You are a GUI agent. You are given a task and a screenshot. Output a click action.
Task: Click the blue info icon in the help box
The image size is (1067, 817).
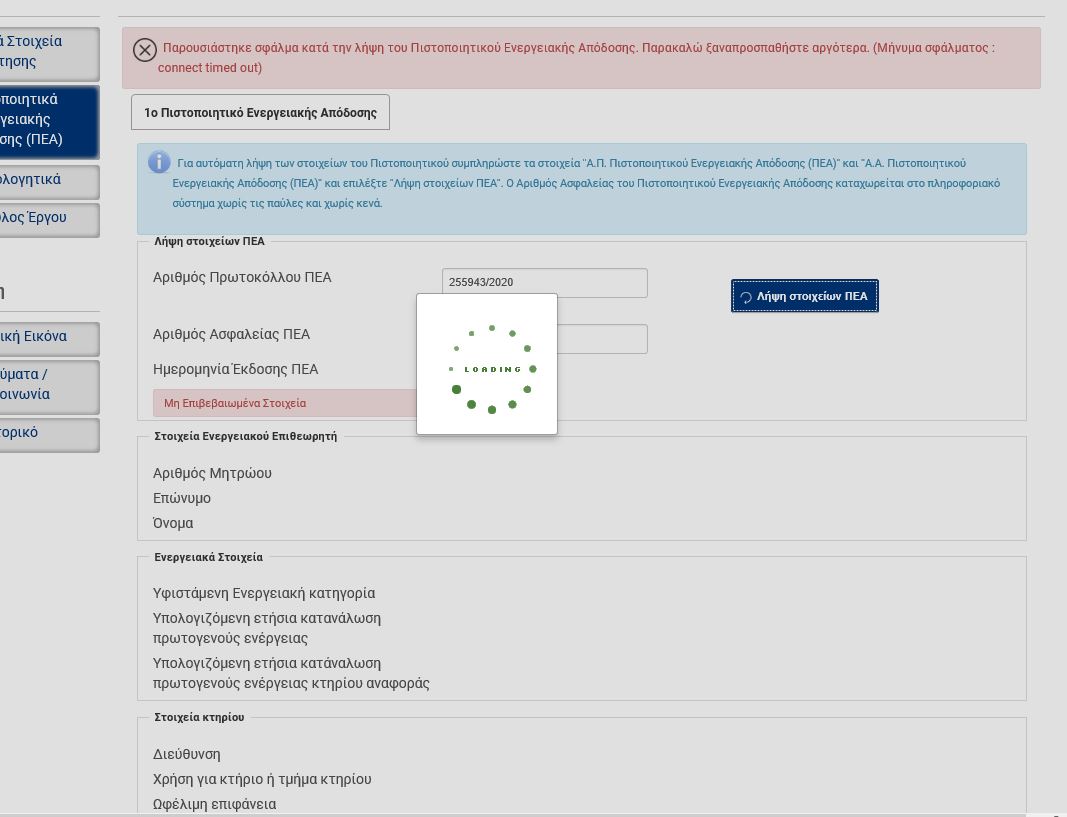159,162
